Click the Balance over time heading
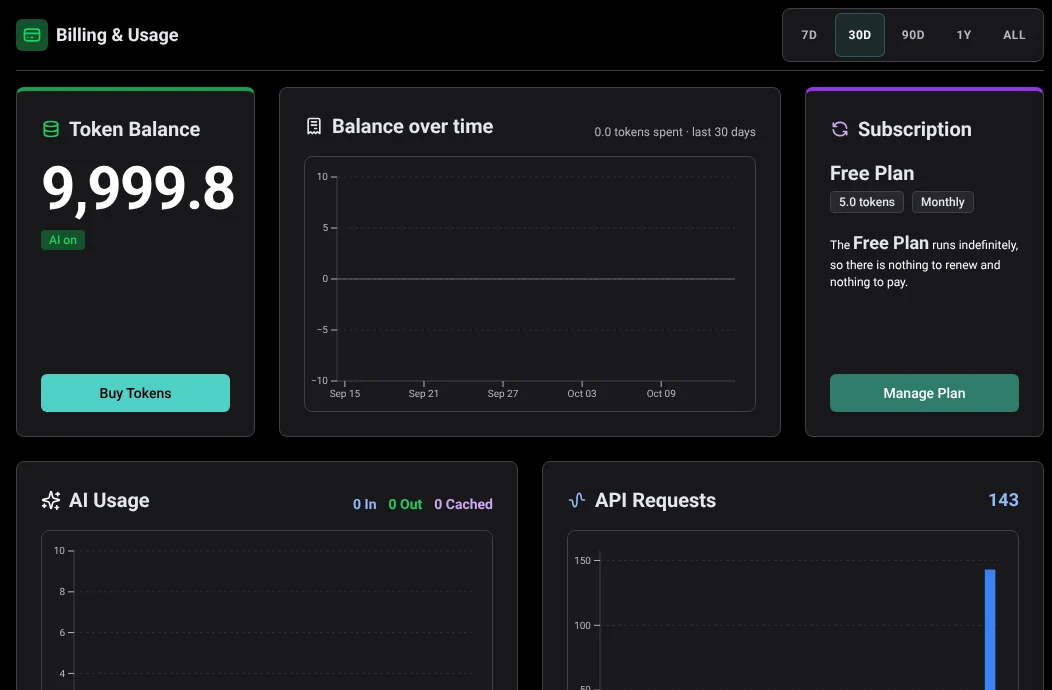Screen dimensions: 1052x690 [413, 126]
